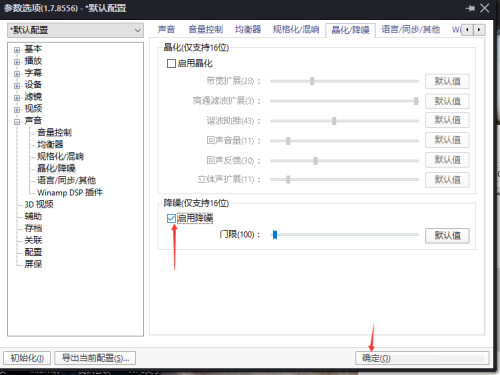
Task: Click the 高通滤波扩展 slider track
Action: point(344,101)
